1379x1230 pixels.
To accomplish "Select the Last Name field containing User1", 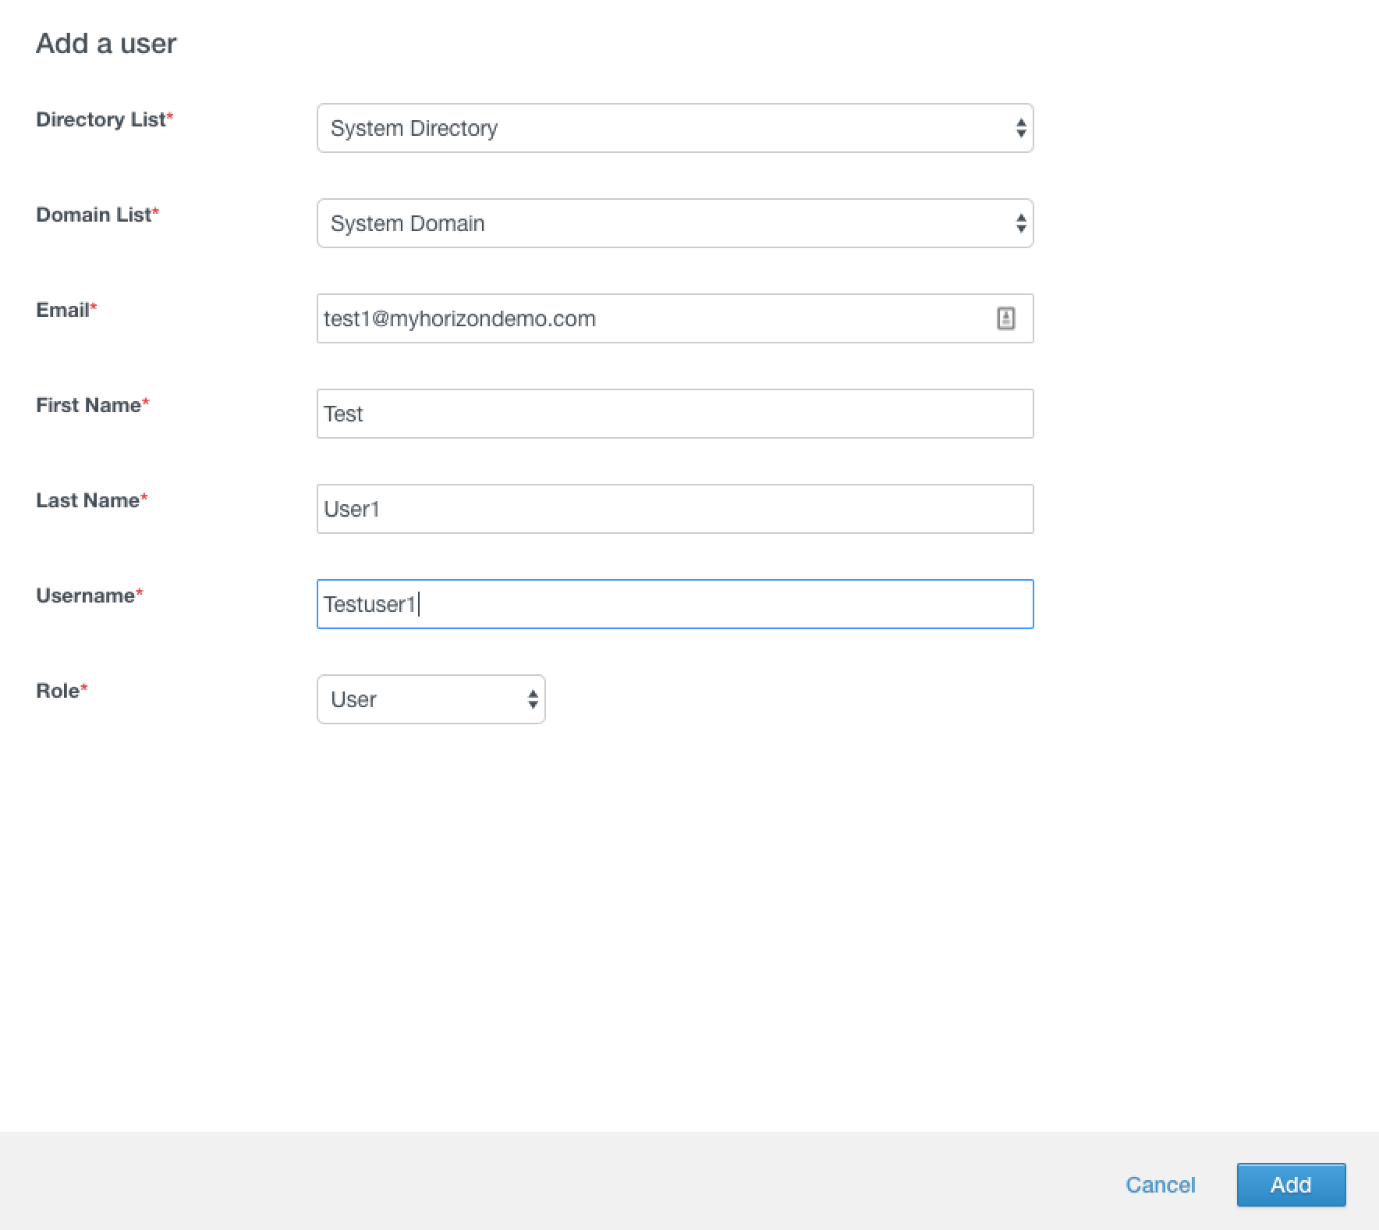I will [674, 509].
